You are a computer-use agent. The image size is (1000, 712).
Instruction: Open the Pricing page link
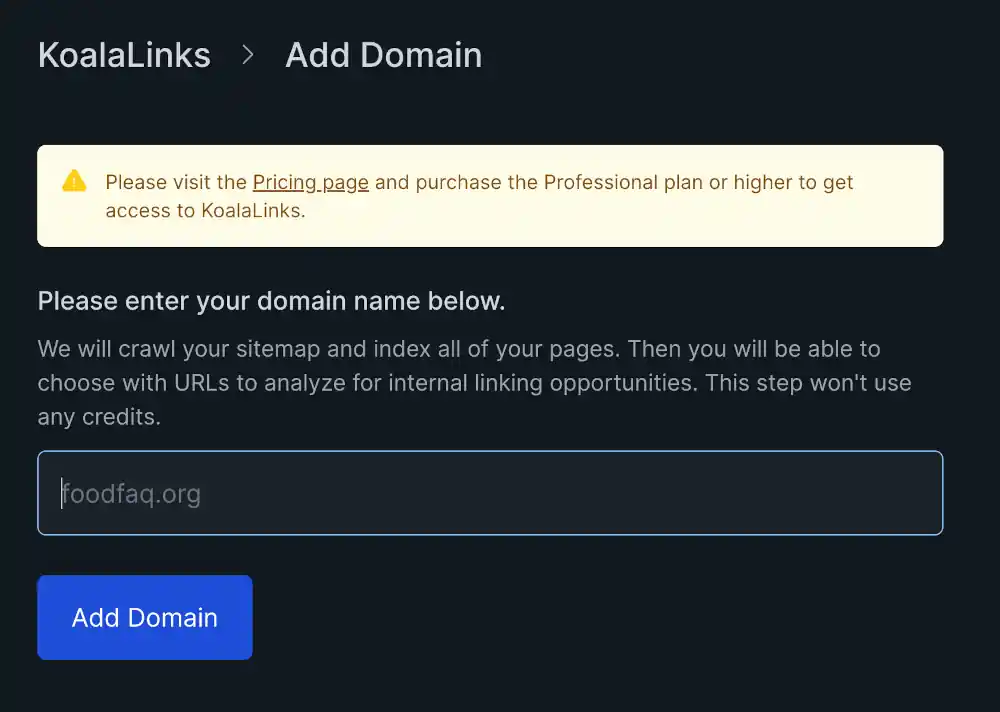tap(311, 182)
